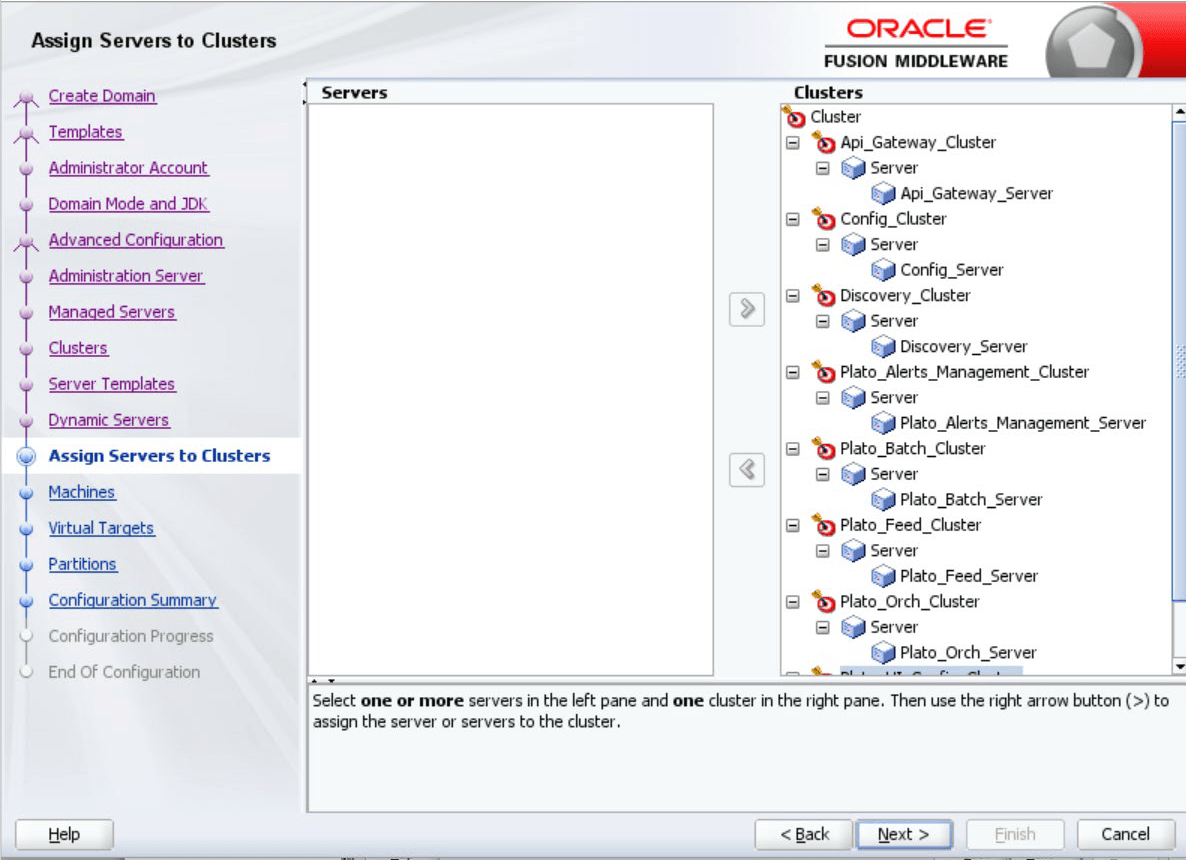The height and width of the screenshot is (860, 1186).
Task: Click the right arrow assign button
Action: coord(747,309)
